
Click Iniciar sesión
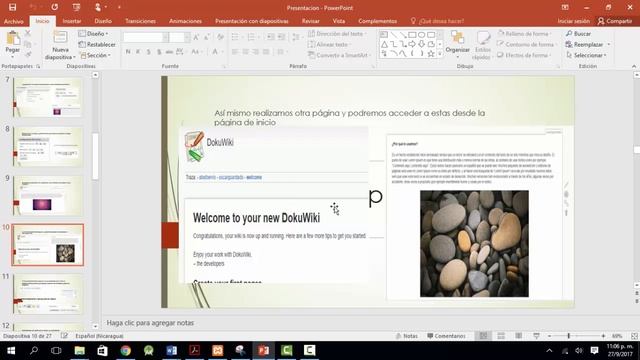tap(573, 21)
